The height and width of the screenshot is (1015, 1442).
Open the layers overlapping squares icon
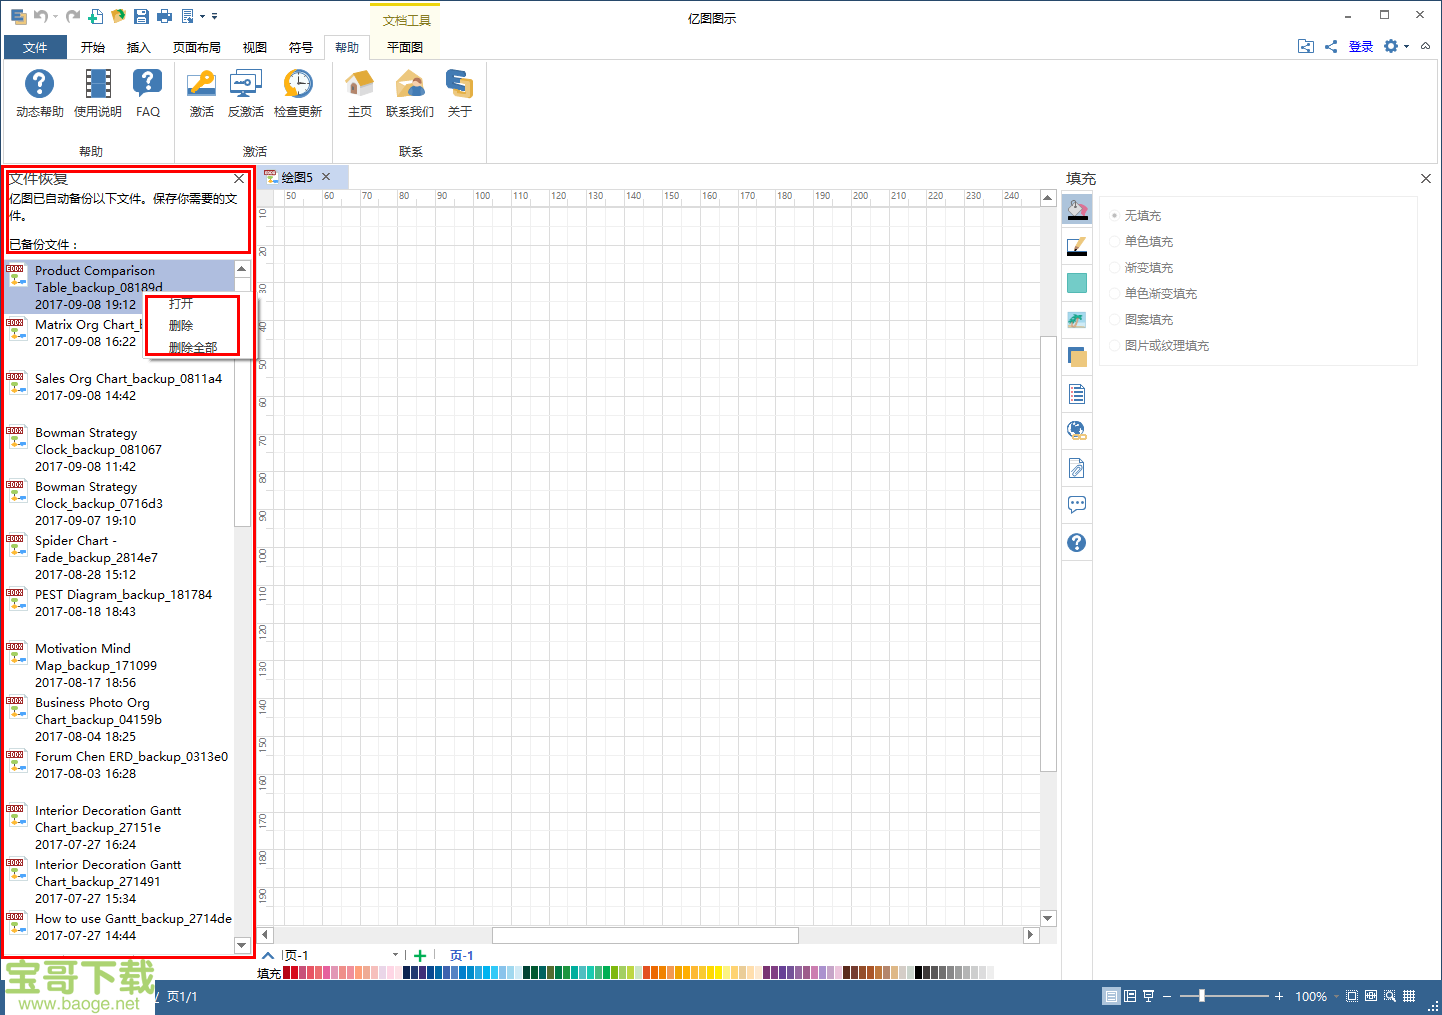(x=1077, y=357)
